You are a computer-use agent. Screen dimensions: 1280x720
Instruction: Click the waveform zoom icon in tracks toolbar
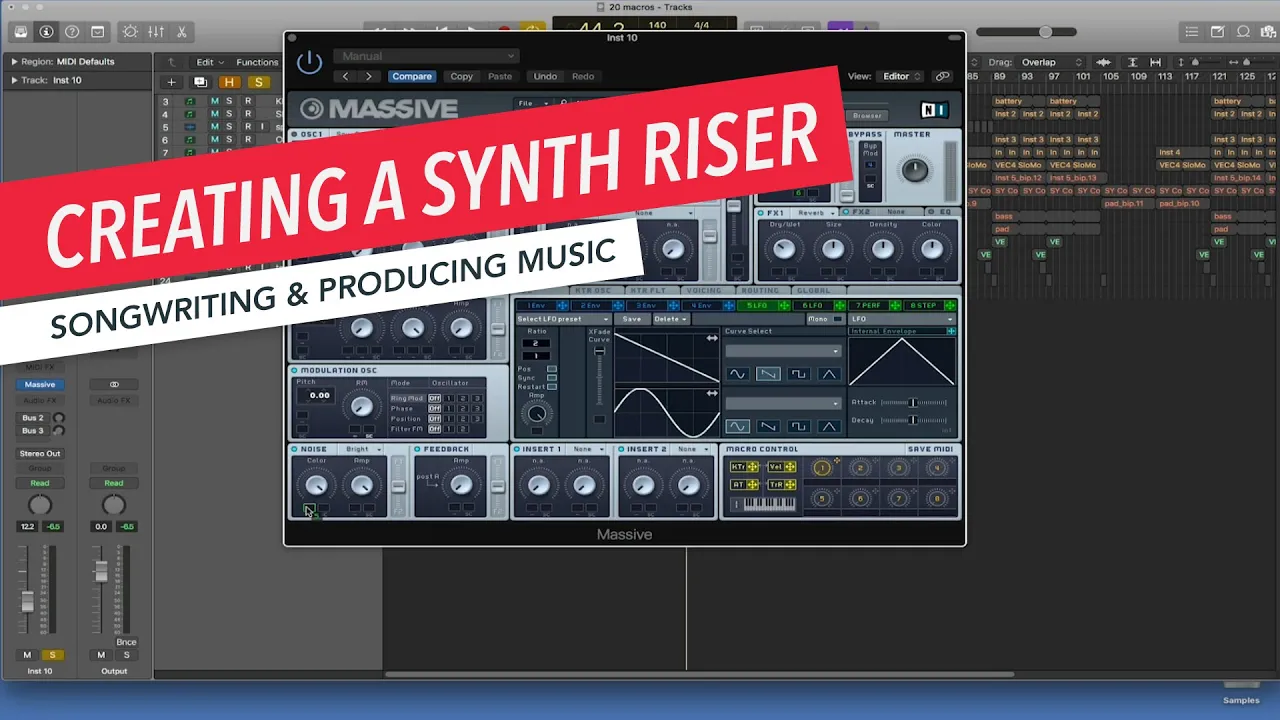(x=1106, y=62)
